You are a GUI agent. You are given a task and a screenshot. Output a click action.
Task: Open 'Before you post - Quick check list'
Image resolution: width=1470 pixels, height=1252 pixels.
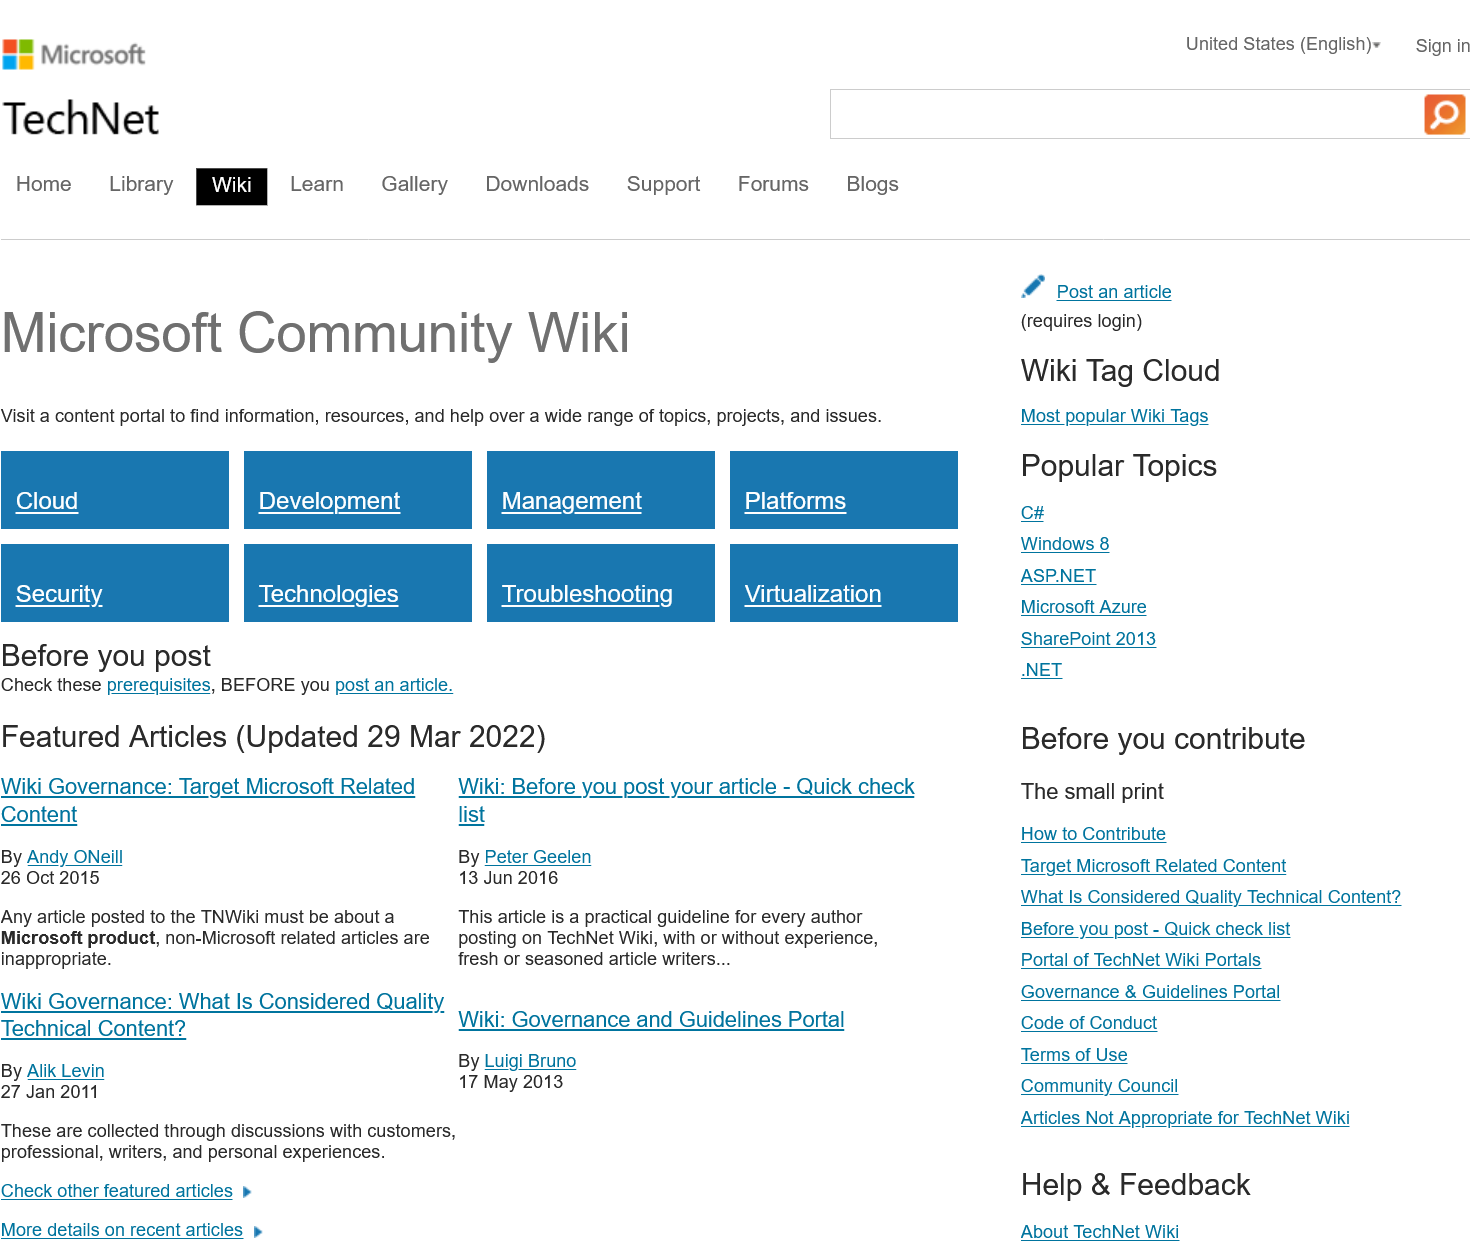[1155, 929]
